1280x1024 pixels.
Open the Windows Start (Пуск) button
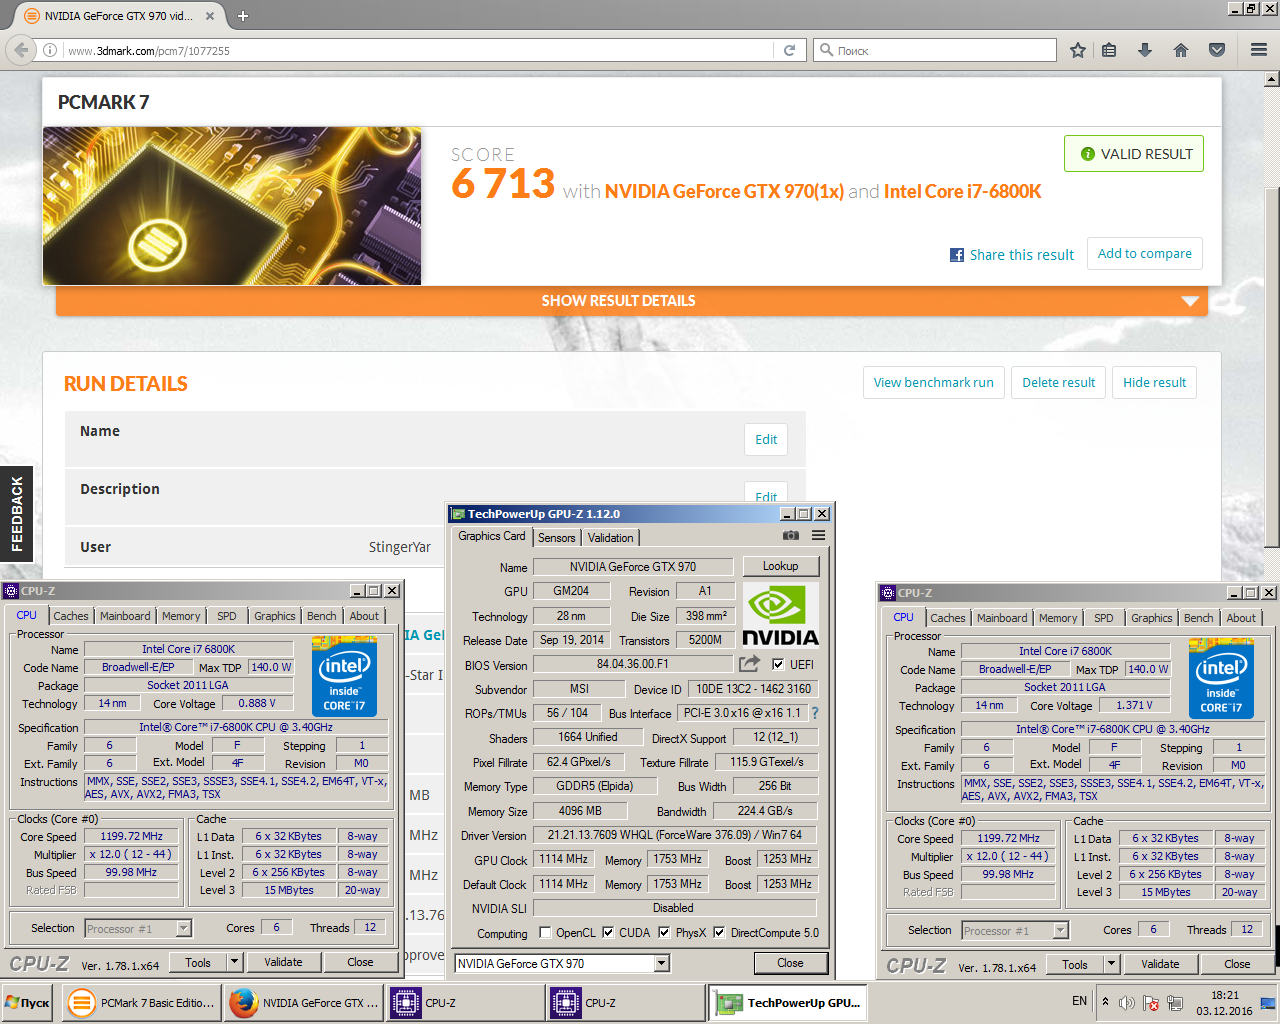click(x=28, y=1003)
